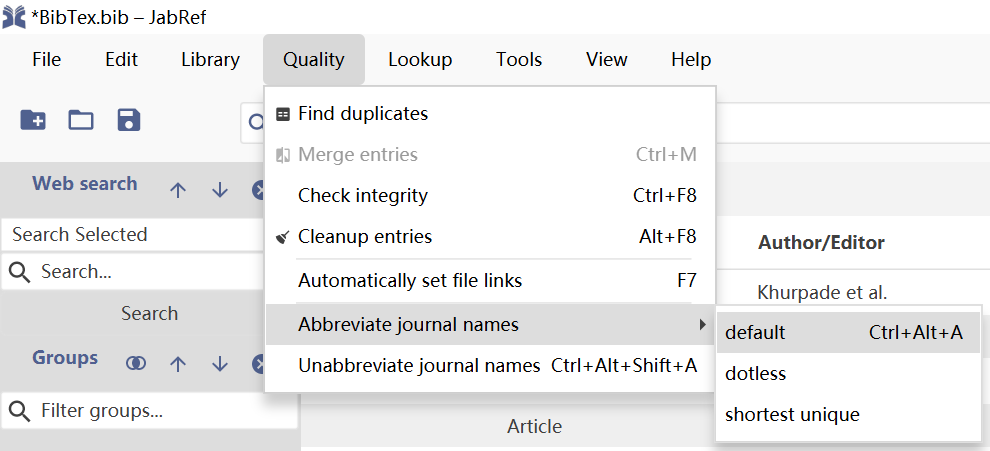Move Web search panel down
The width and height of the screenshot is (990, 451).
pyautogui.click(x=220, y=190)
